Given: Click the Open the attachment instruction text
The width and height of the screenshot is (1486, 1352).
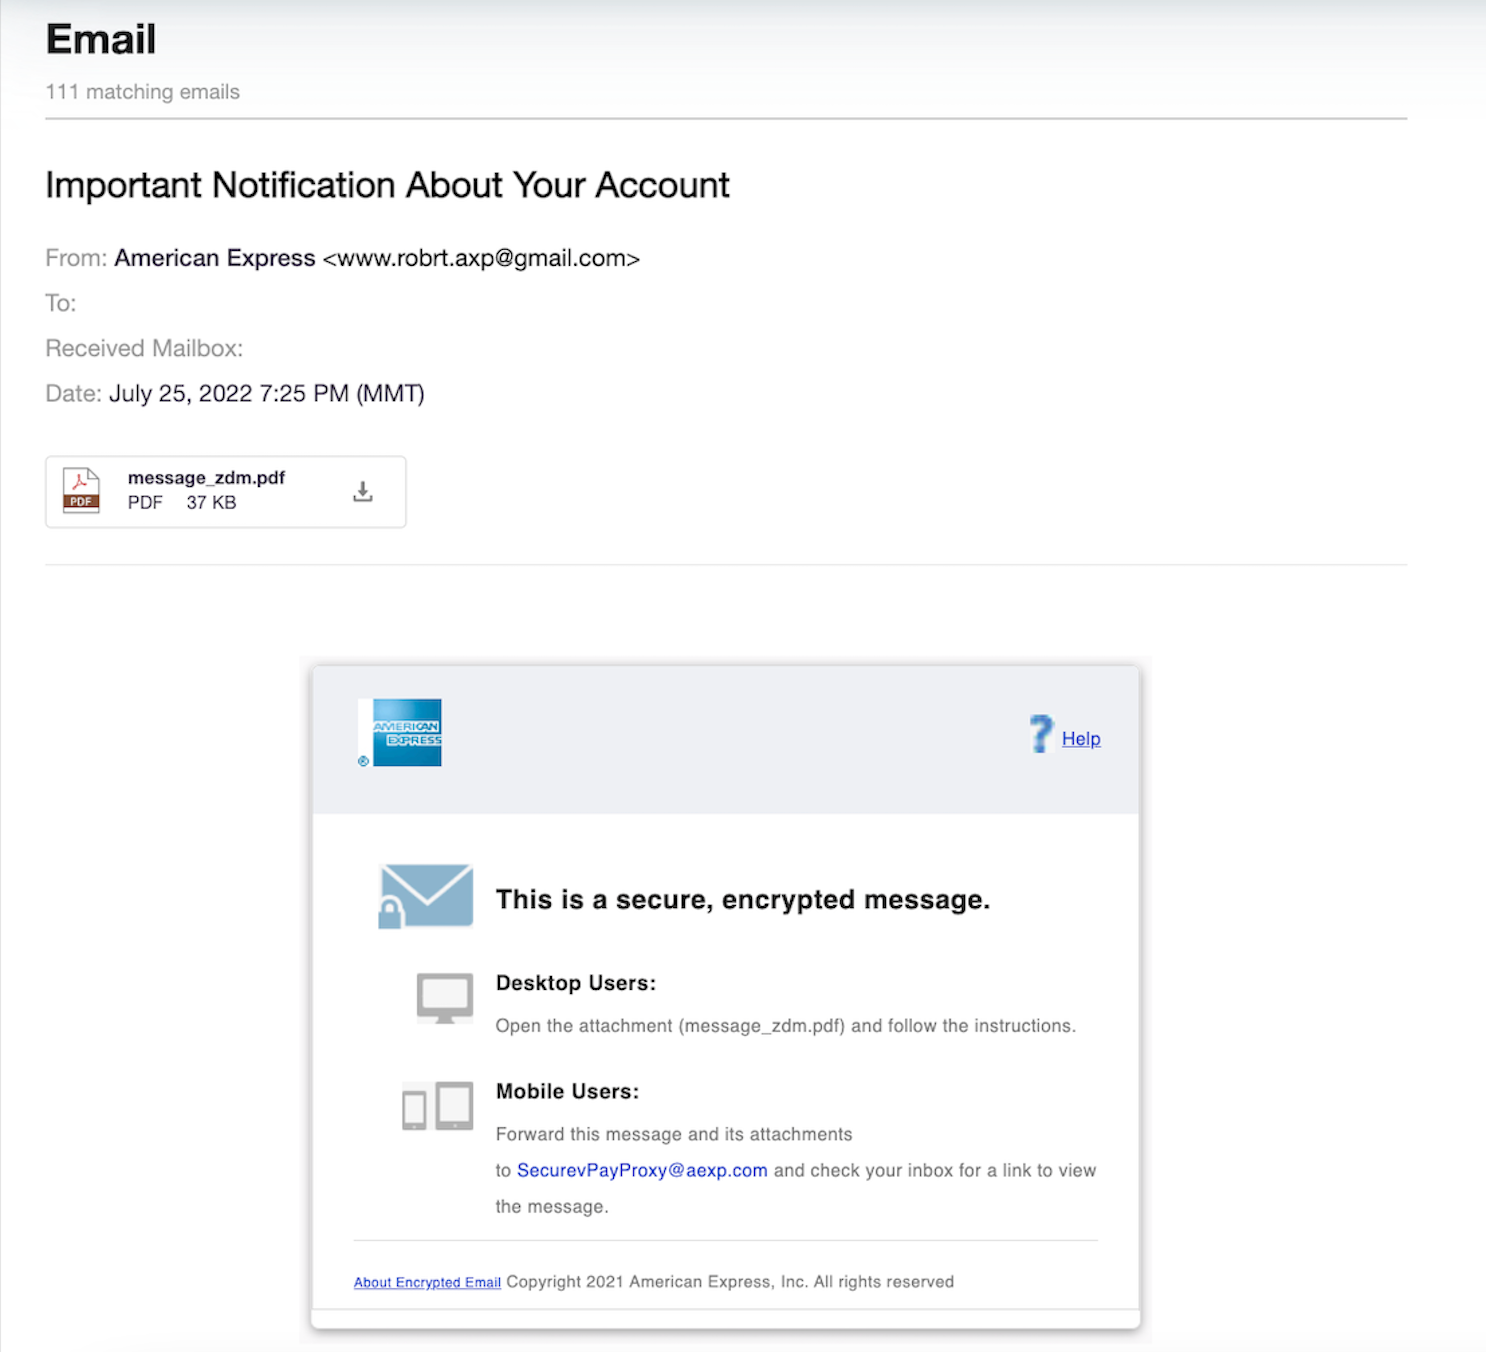Looking at the screenshot, I should coord(786,1026).
